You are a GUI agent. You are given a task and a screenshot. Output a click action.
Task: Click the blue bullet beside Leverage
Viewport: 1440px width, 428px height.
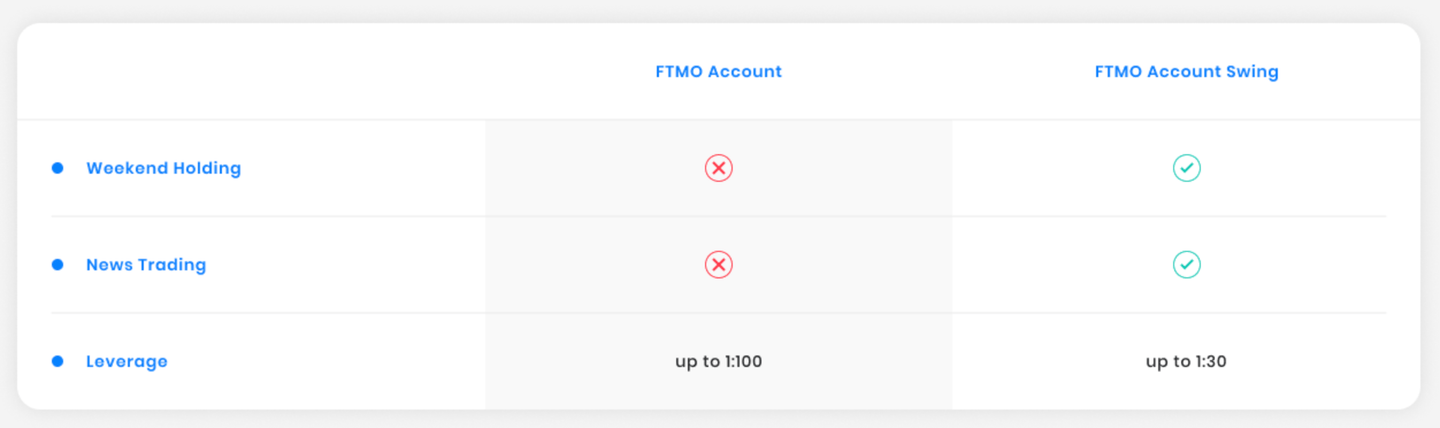[x=57, y=361]
